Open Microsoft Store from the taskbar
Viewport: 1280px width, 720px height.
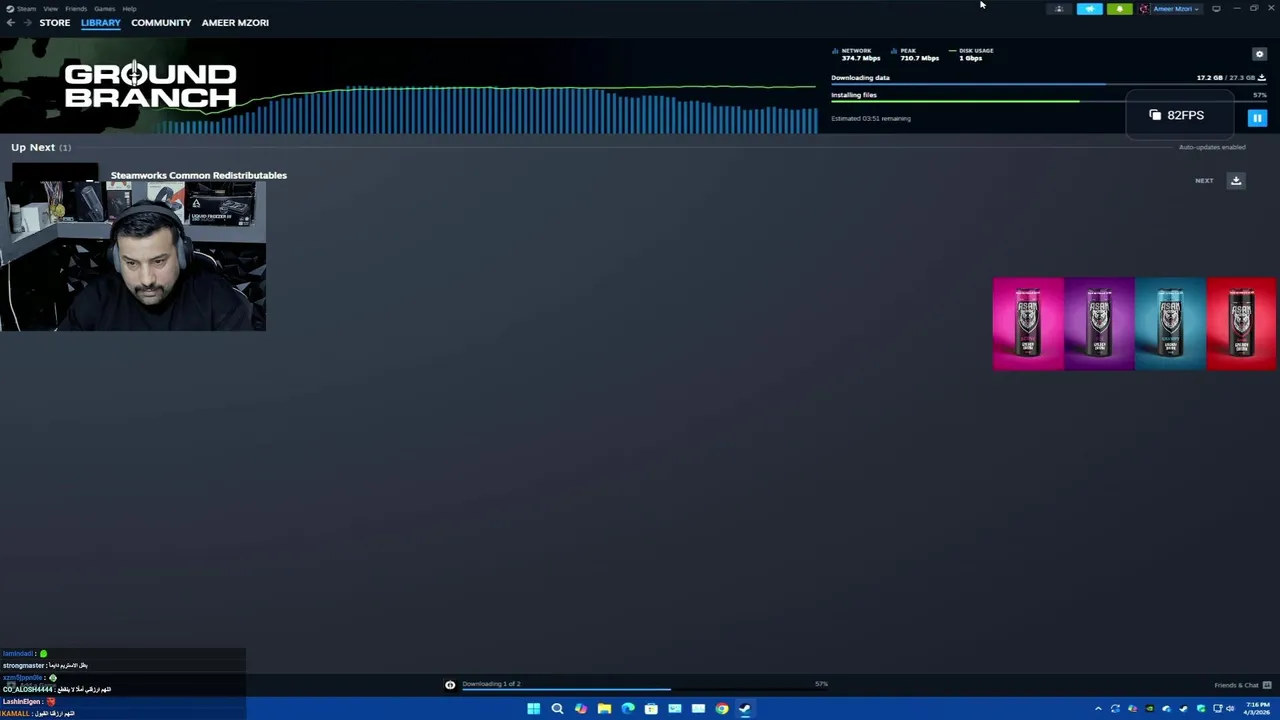click(651, 709)
